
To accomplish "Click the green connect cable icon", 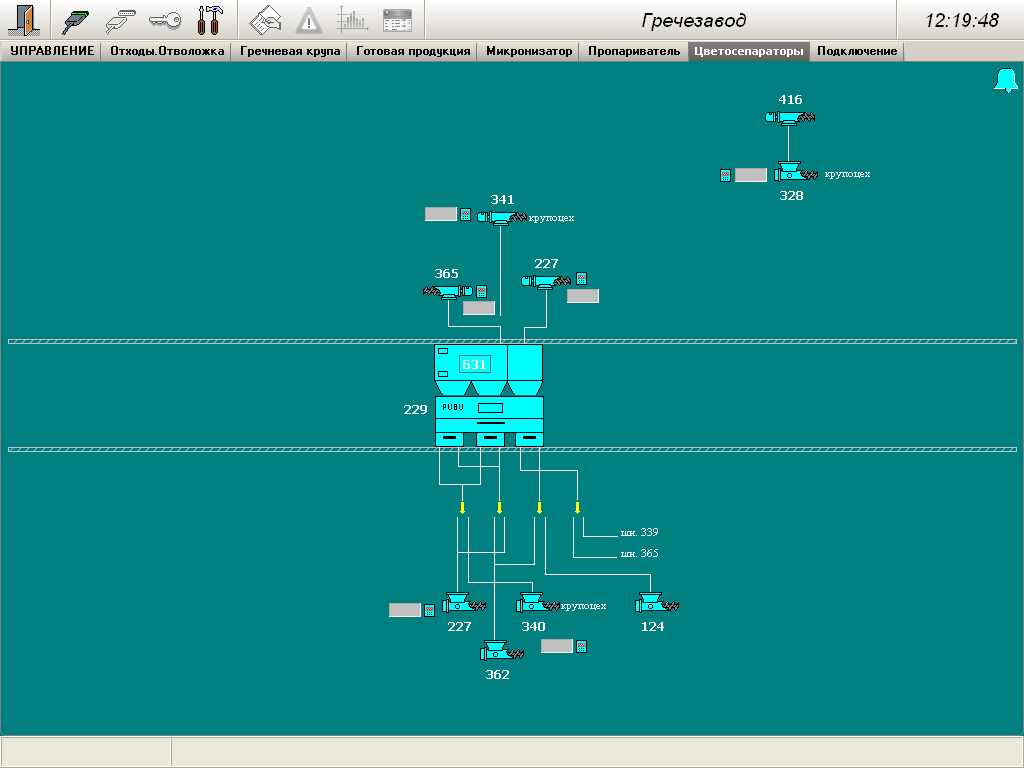I will [76, 20].
